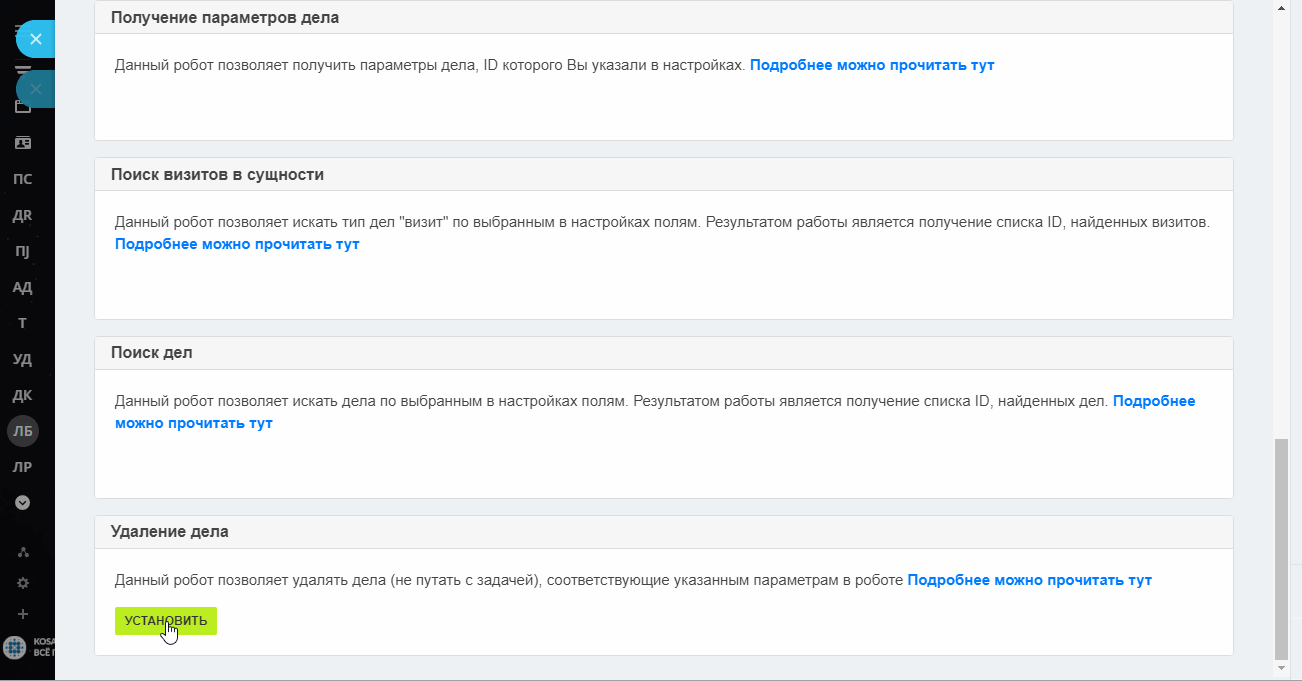The width and height of the screenshot is (1302, 681).
Task: Select ЛР in the left sidebar
Action: coord(22,467)
